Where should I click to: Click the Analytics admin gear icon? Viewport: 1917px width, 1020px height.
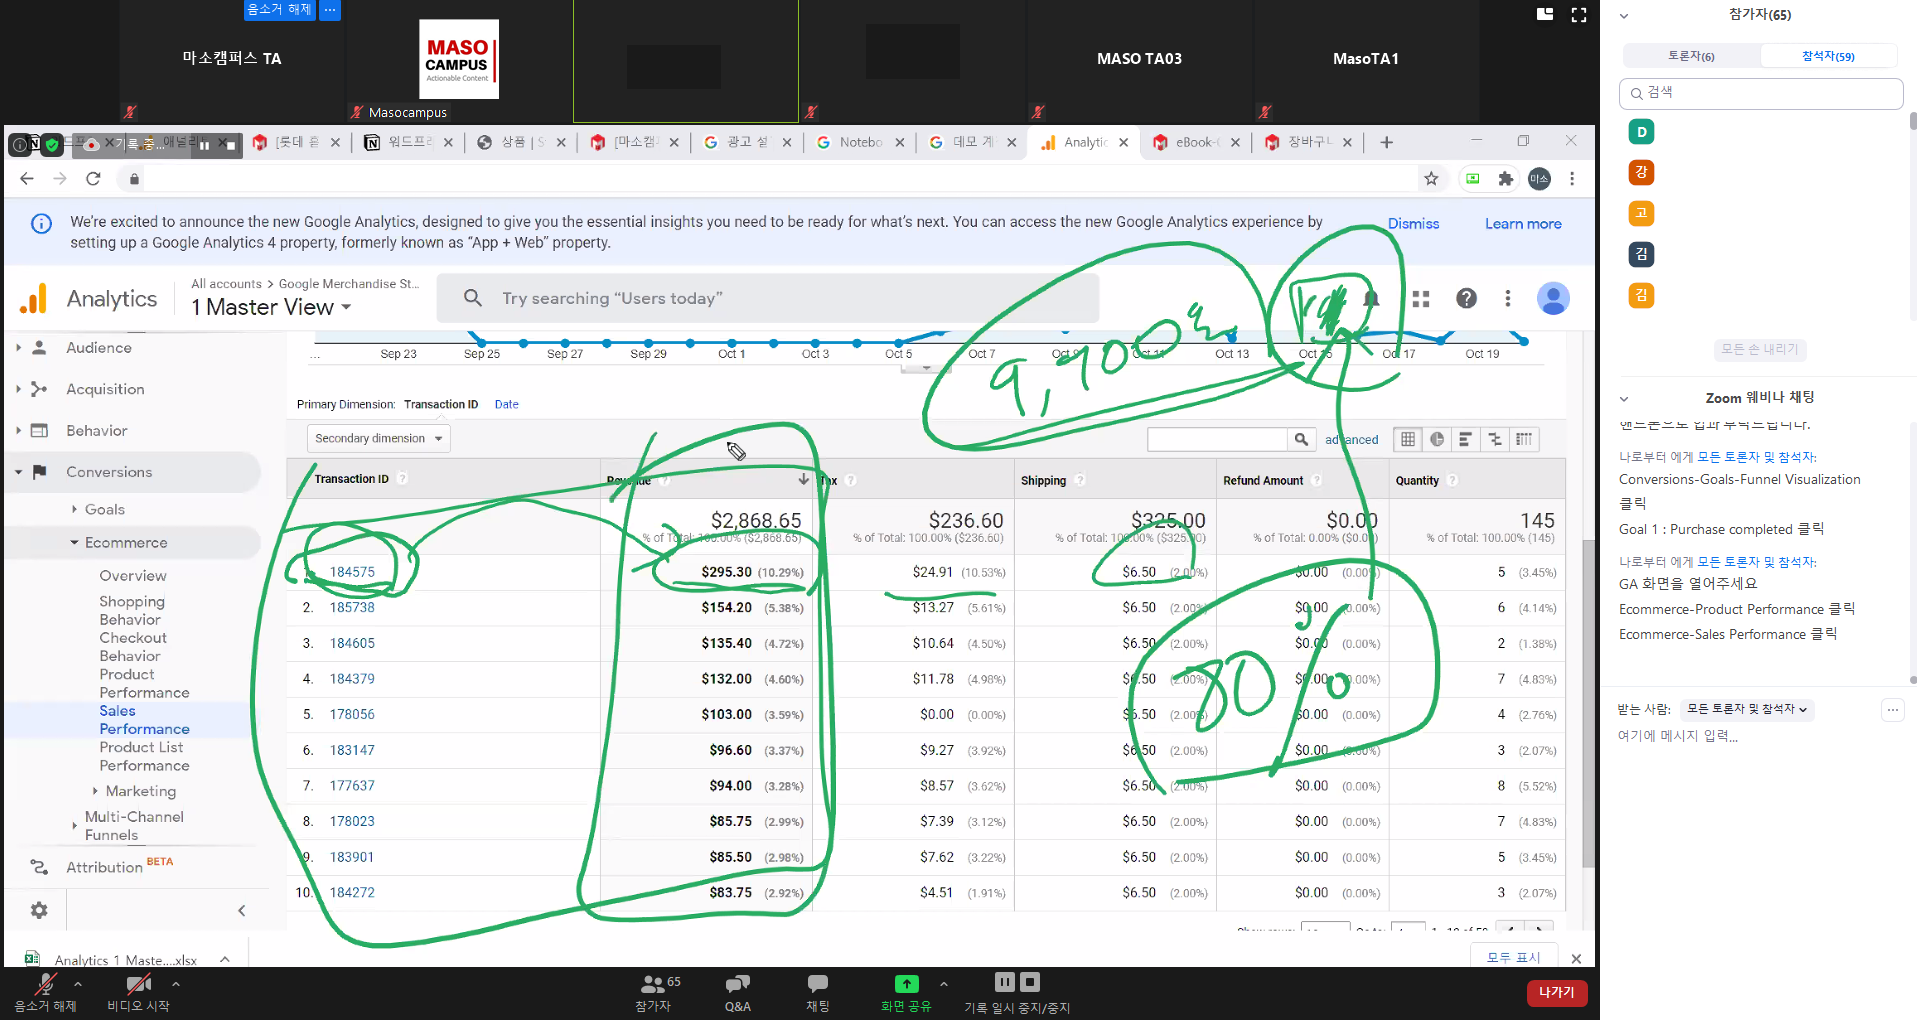tap(39, 910)
